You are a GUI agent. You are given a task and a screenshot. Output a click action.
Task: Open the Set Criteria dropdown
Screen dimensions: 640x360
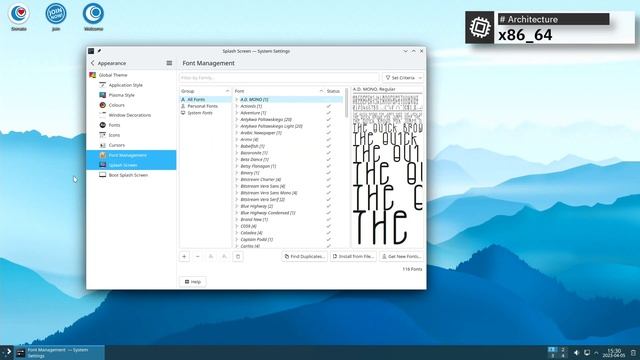[x=403, y=78]
